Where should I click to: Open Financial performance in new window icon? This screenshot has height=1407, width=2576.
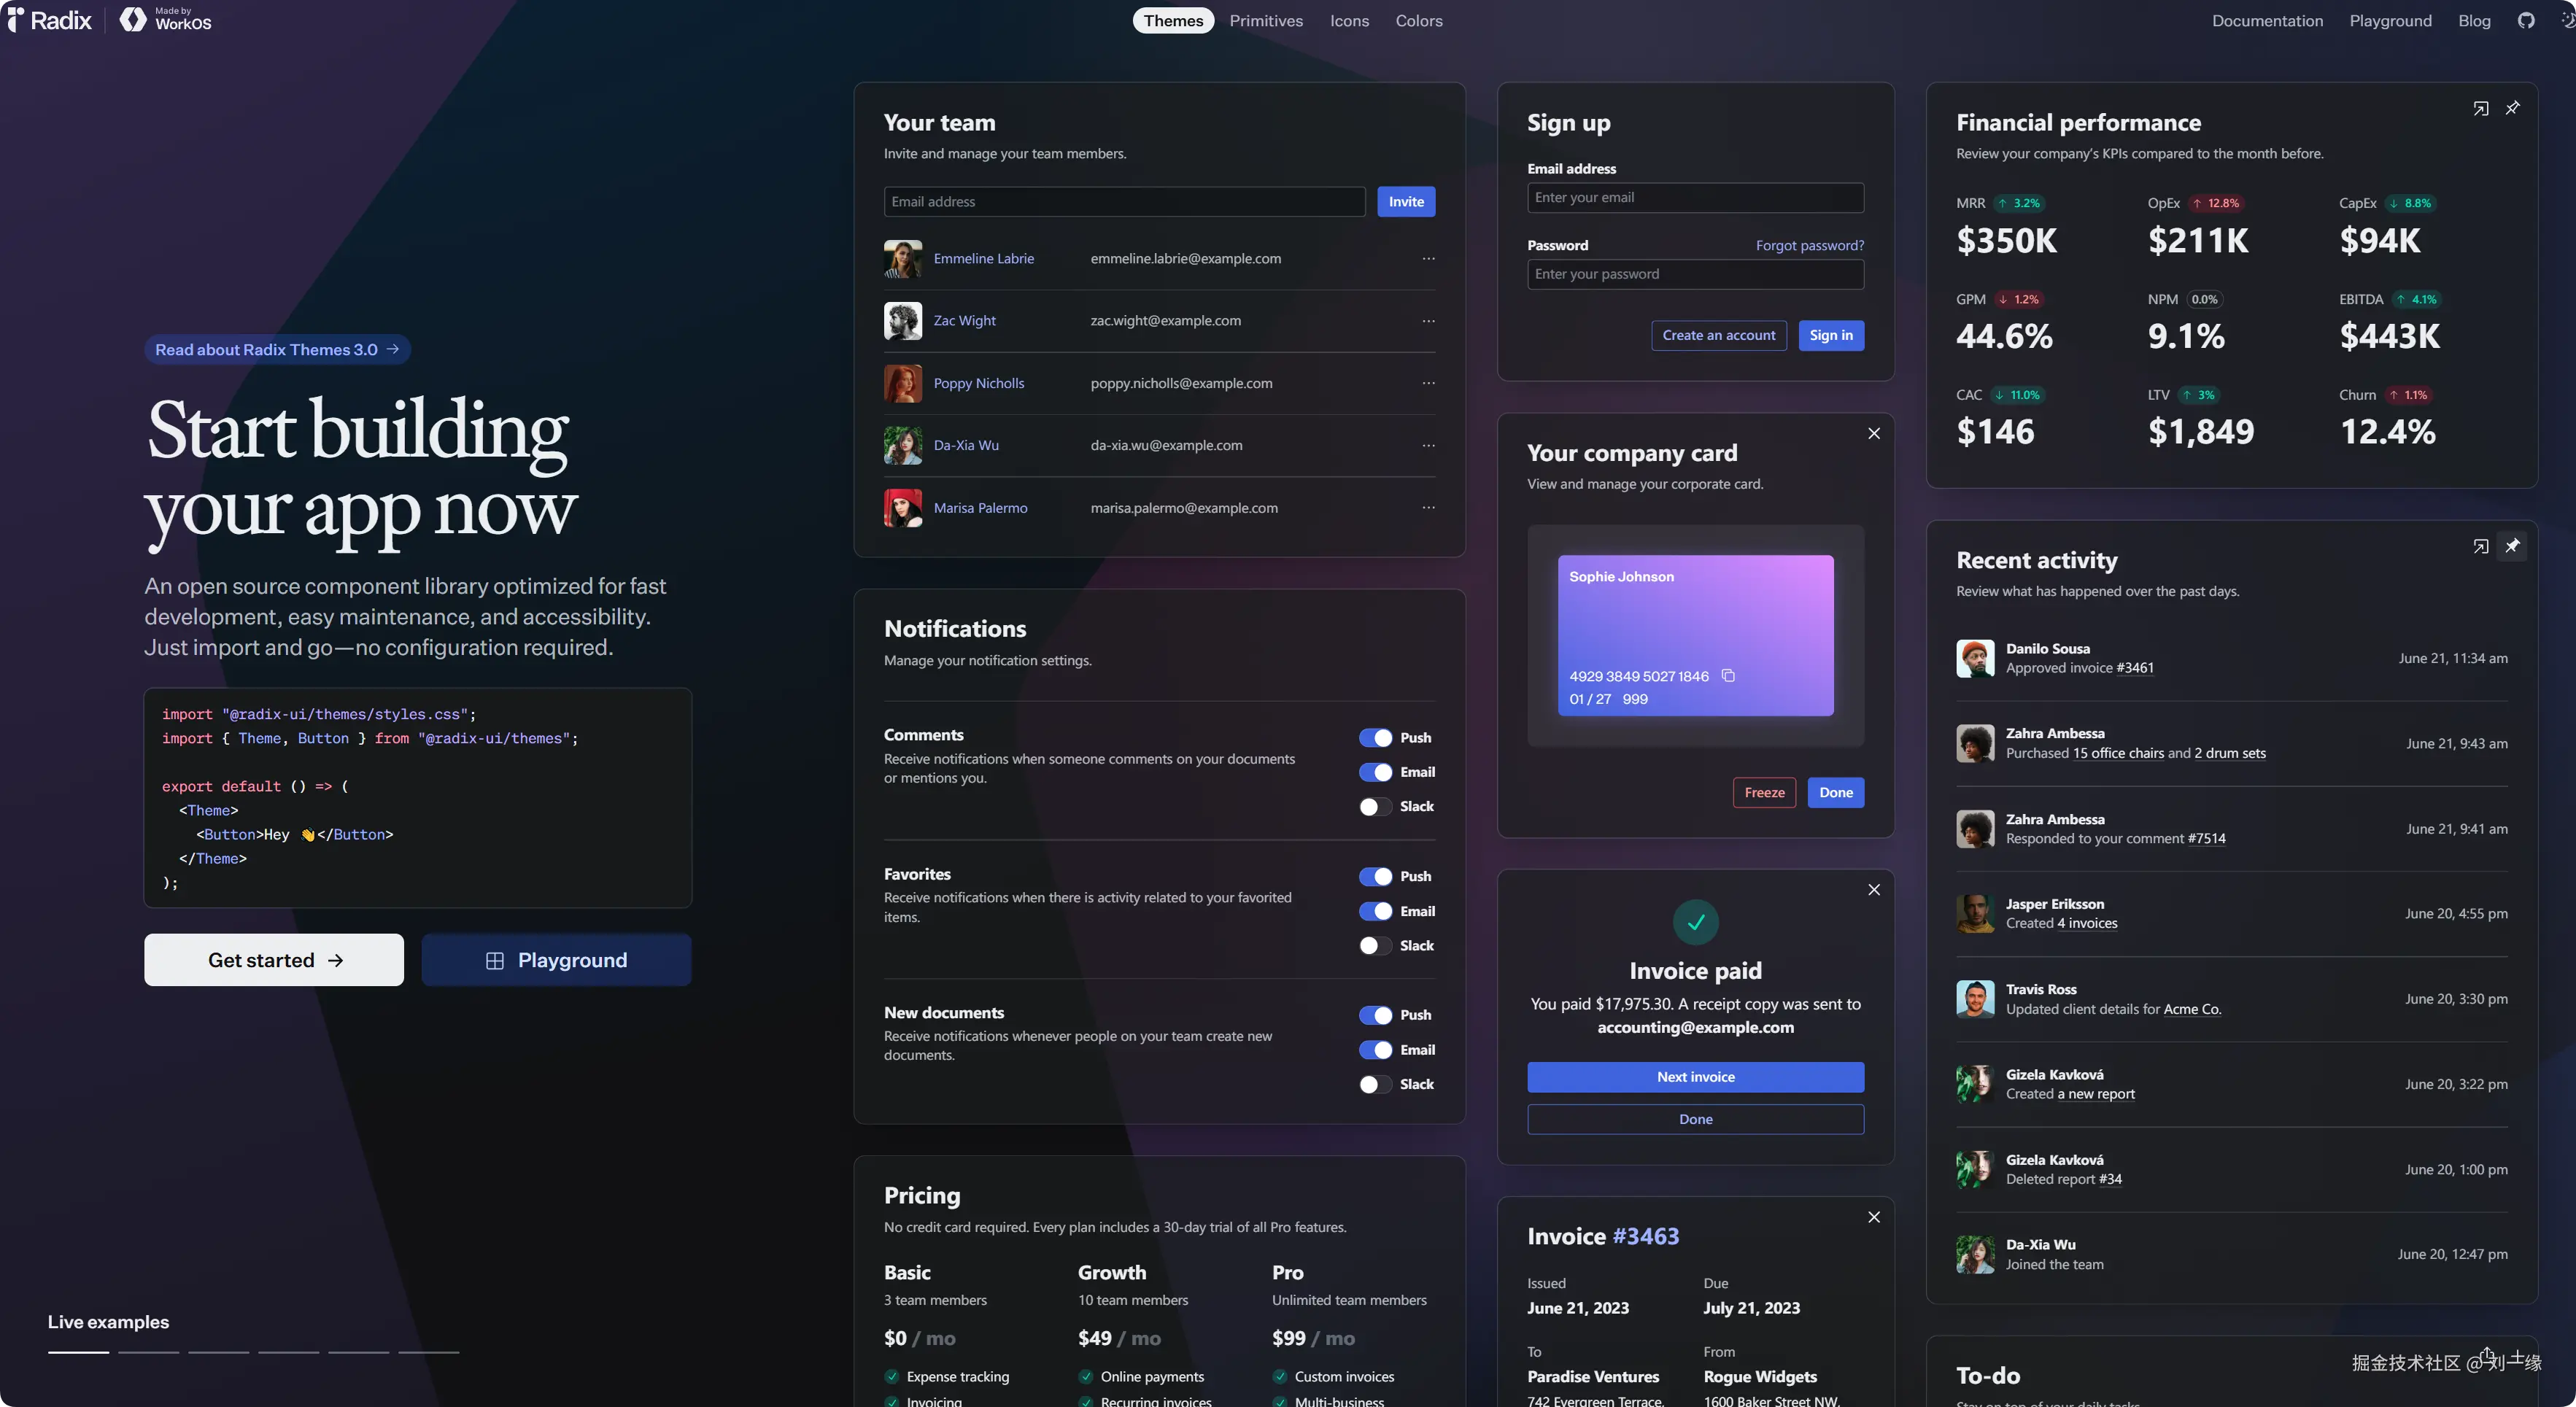(x=2481, y=109)
